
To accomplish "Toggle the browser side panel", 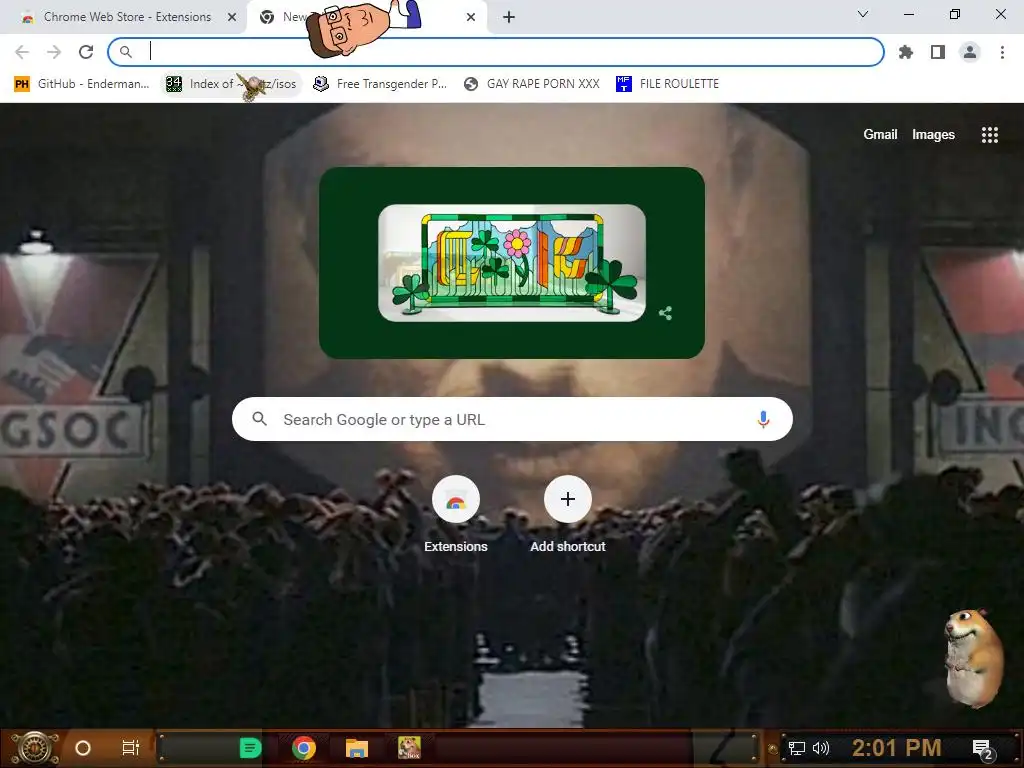I will 938,52.
